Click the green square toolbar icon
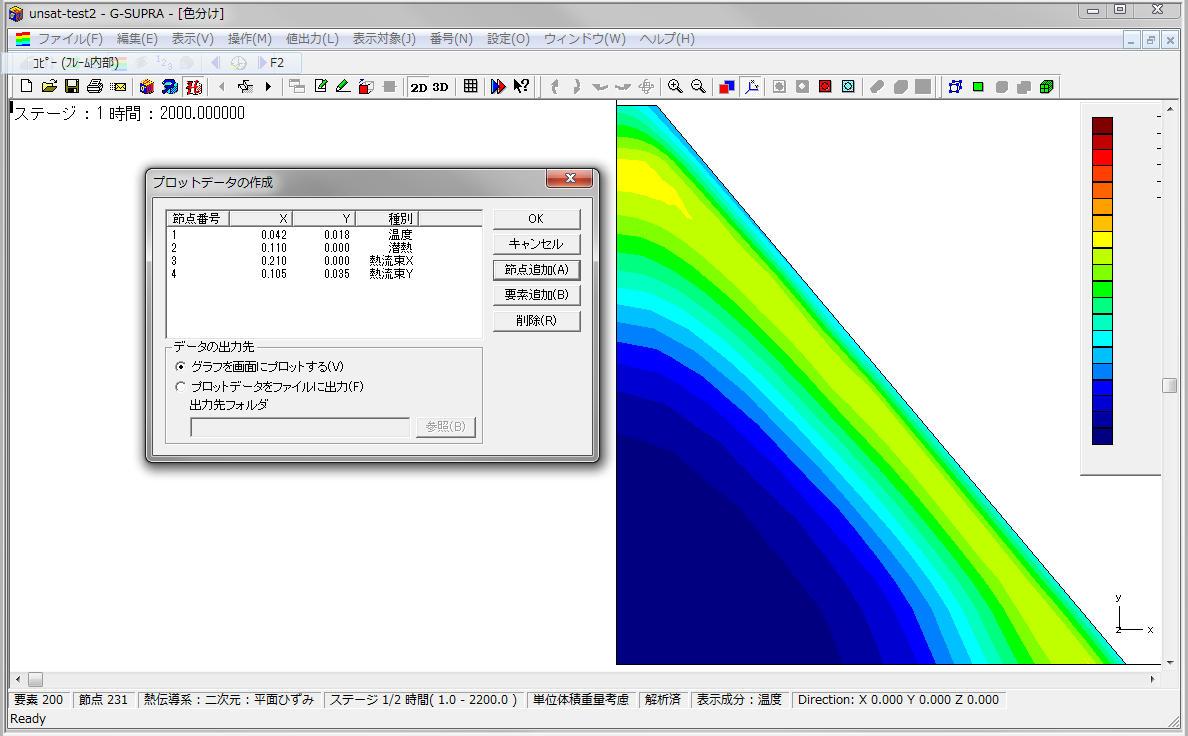Screen dimensions: 1188x736 pos(978,86)
